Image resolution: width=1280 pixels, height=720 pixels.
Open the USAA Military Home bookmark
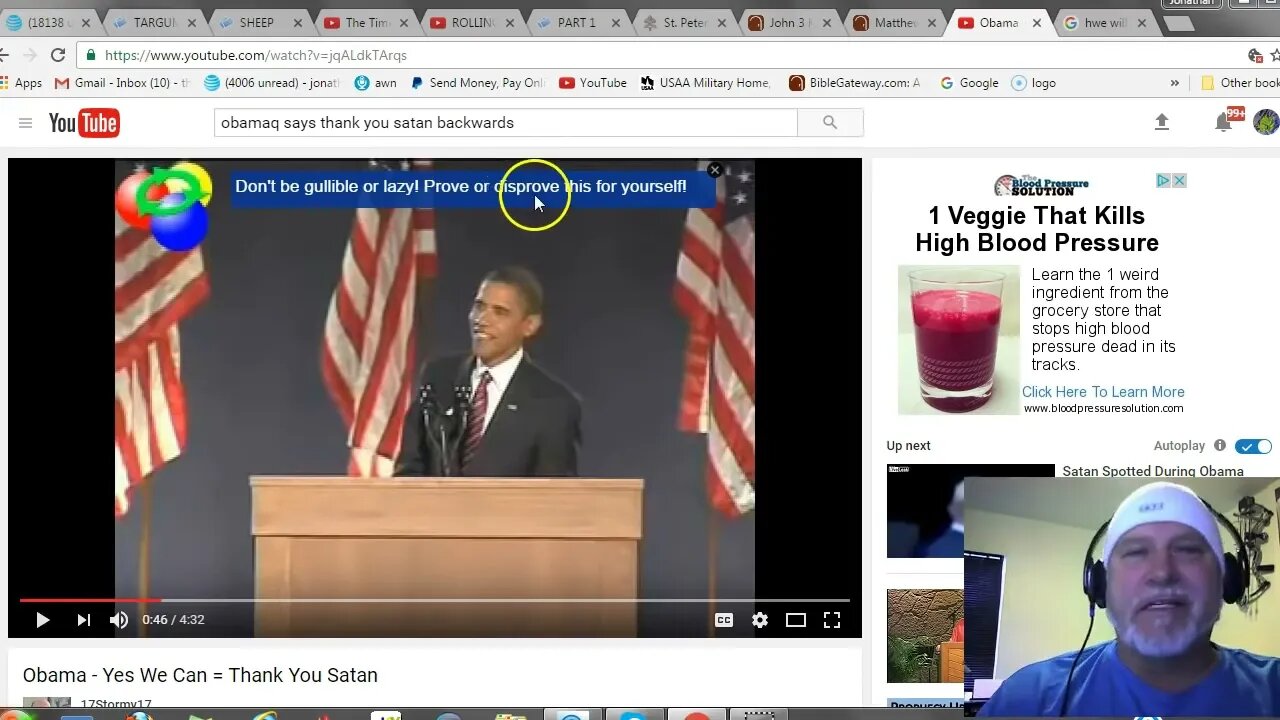coord(706,83)
